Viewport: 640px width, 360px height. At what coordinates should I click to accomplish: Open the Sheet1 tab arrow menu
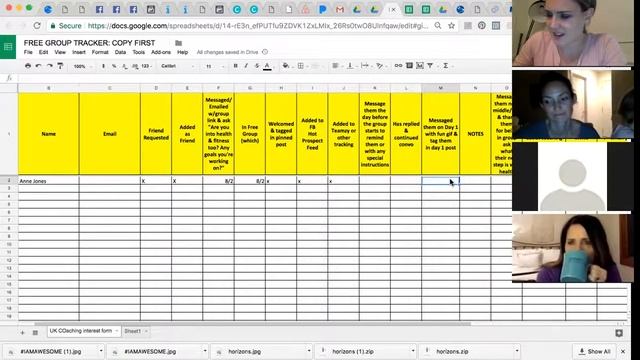[146, 331]
